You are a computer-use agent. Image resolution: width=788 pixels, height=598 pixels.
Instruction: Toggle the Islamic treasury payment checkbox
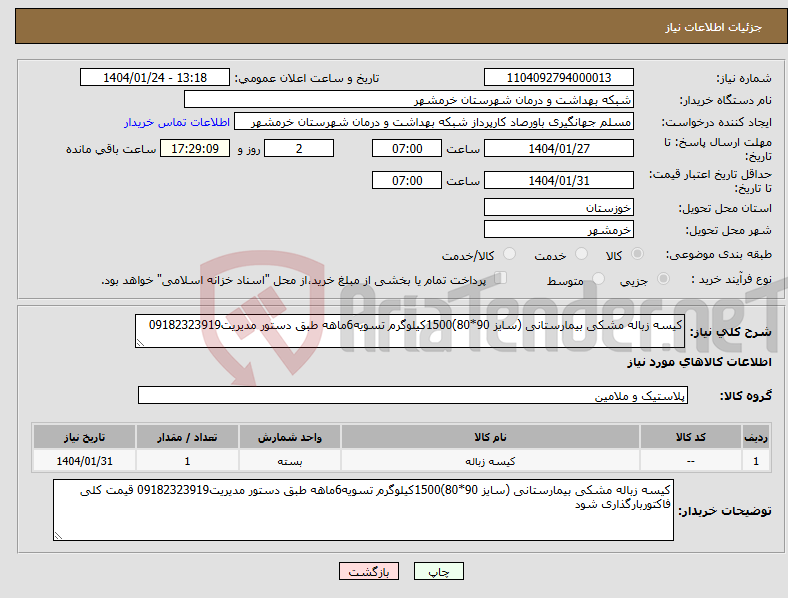[501, 278]
